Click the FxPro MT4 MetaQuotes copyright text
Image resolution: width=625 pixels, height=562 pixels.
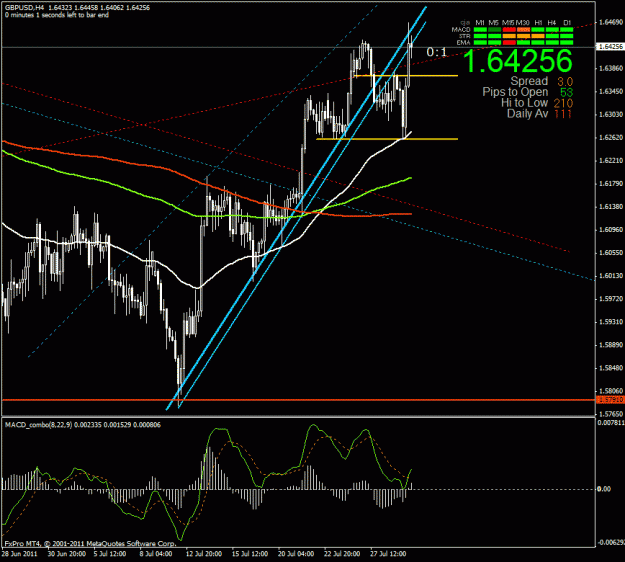click(90, 544)
